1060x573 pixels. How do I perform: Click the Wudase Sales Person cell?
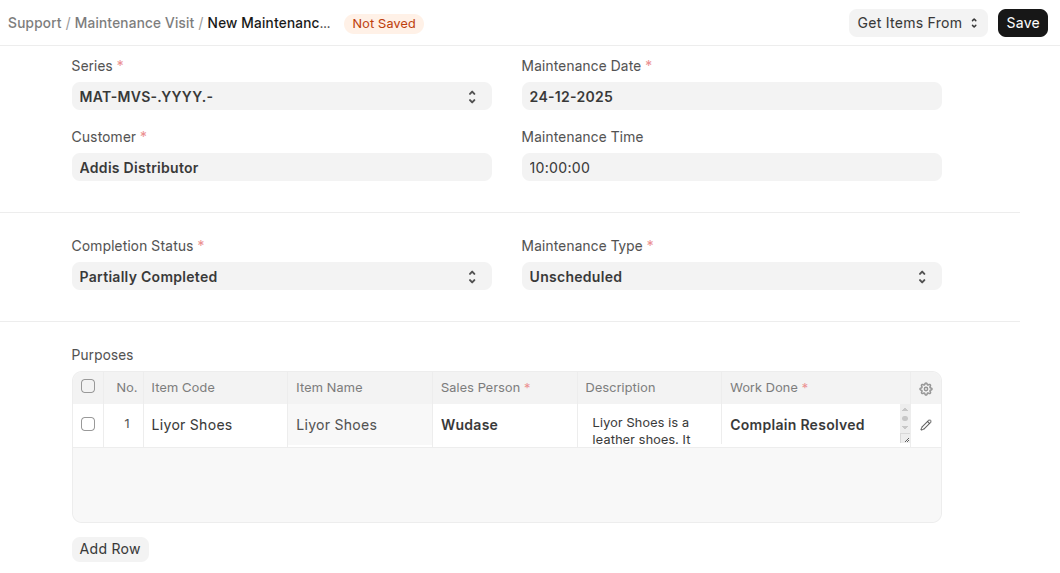click(x=504, y=425)
